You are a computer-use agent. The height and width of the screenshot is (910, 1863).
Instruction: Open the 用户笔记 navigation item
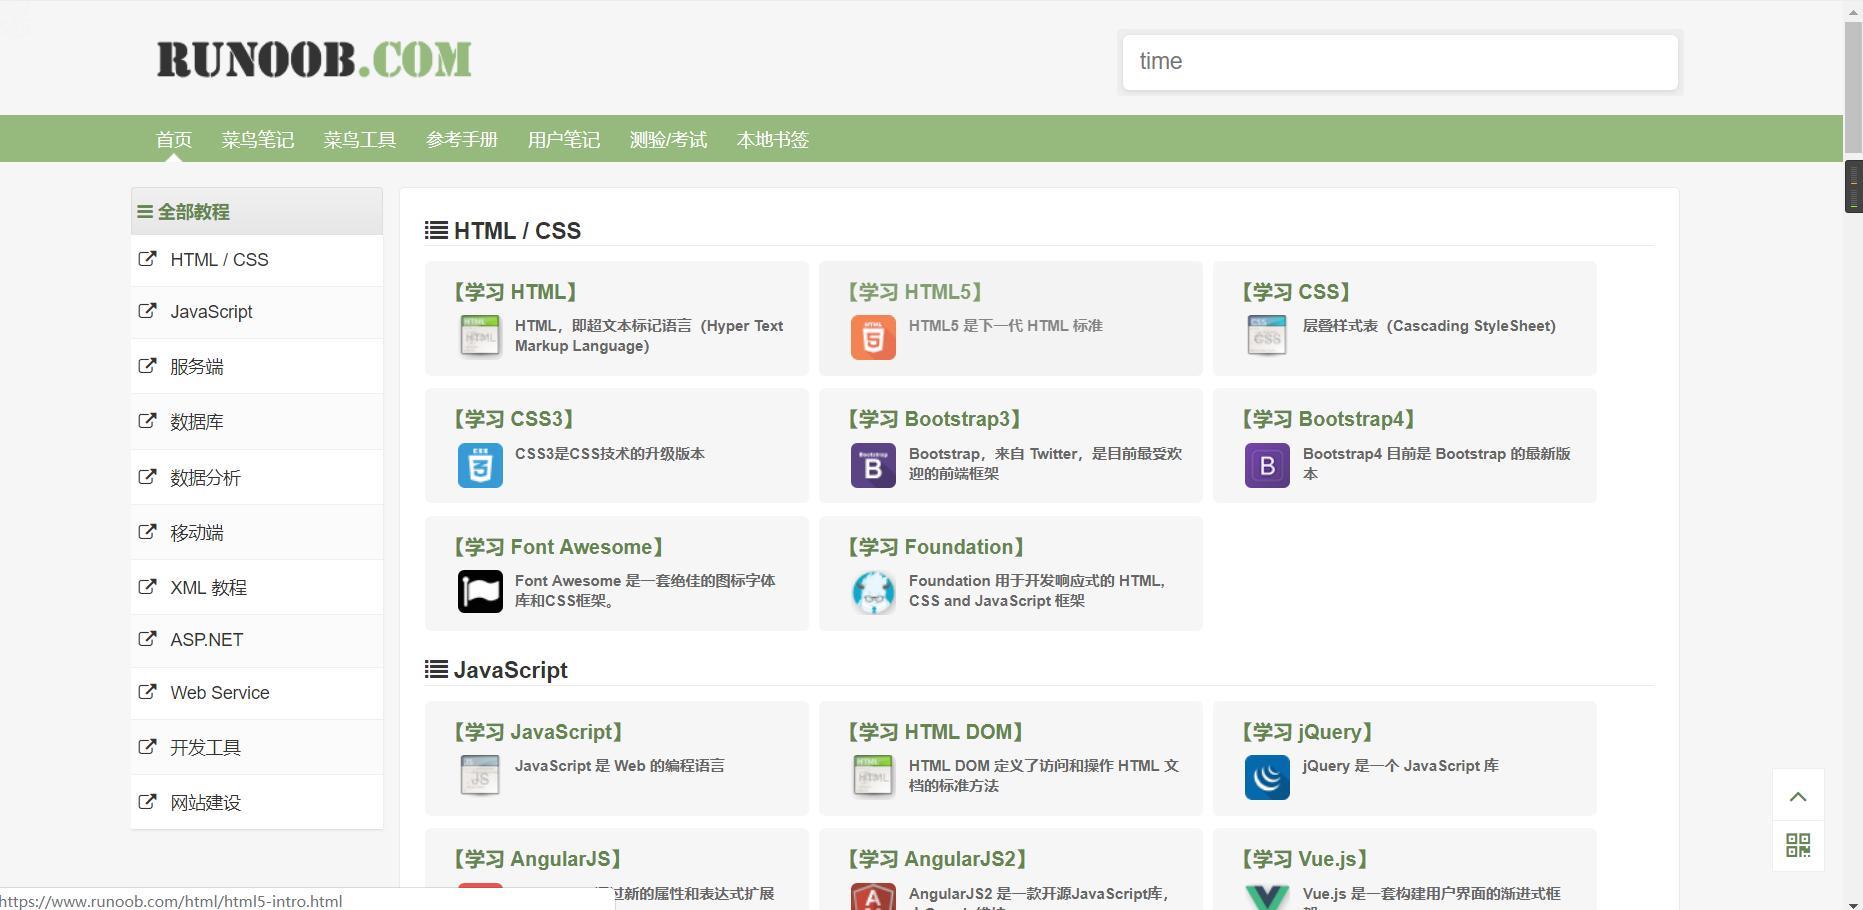point(564,139)
